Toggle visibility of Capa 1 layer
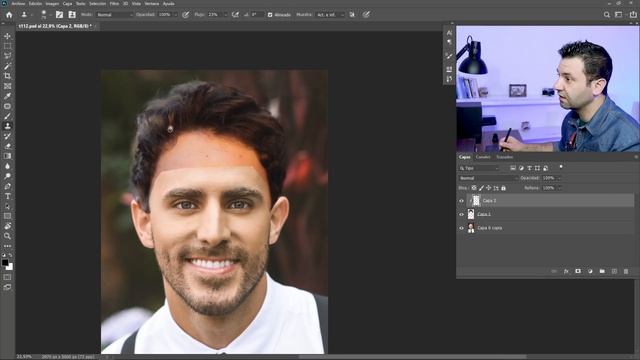Viewport: 640px width, 360px height. pyautogui.click(x=462, y=214)
